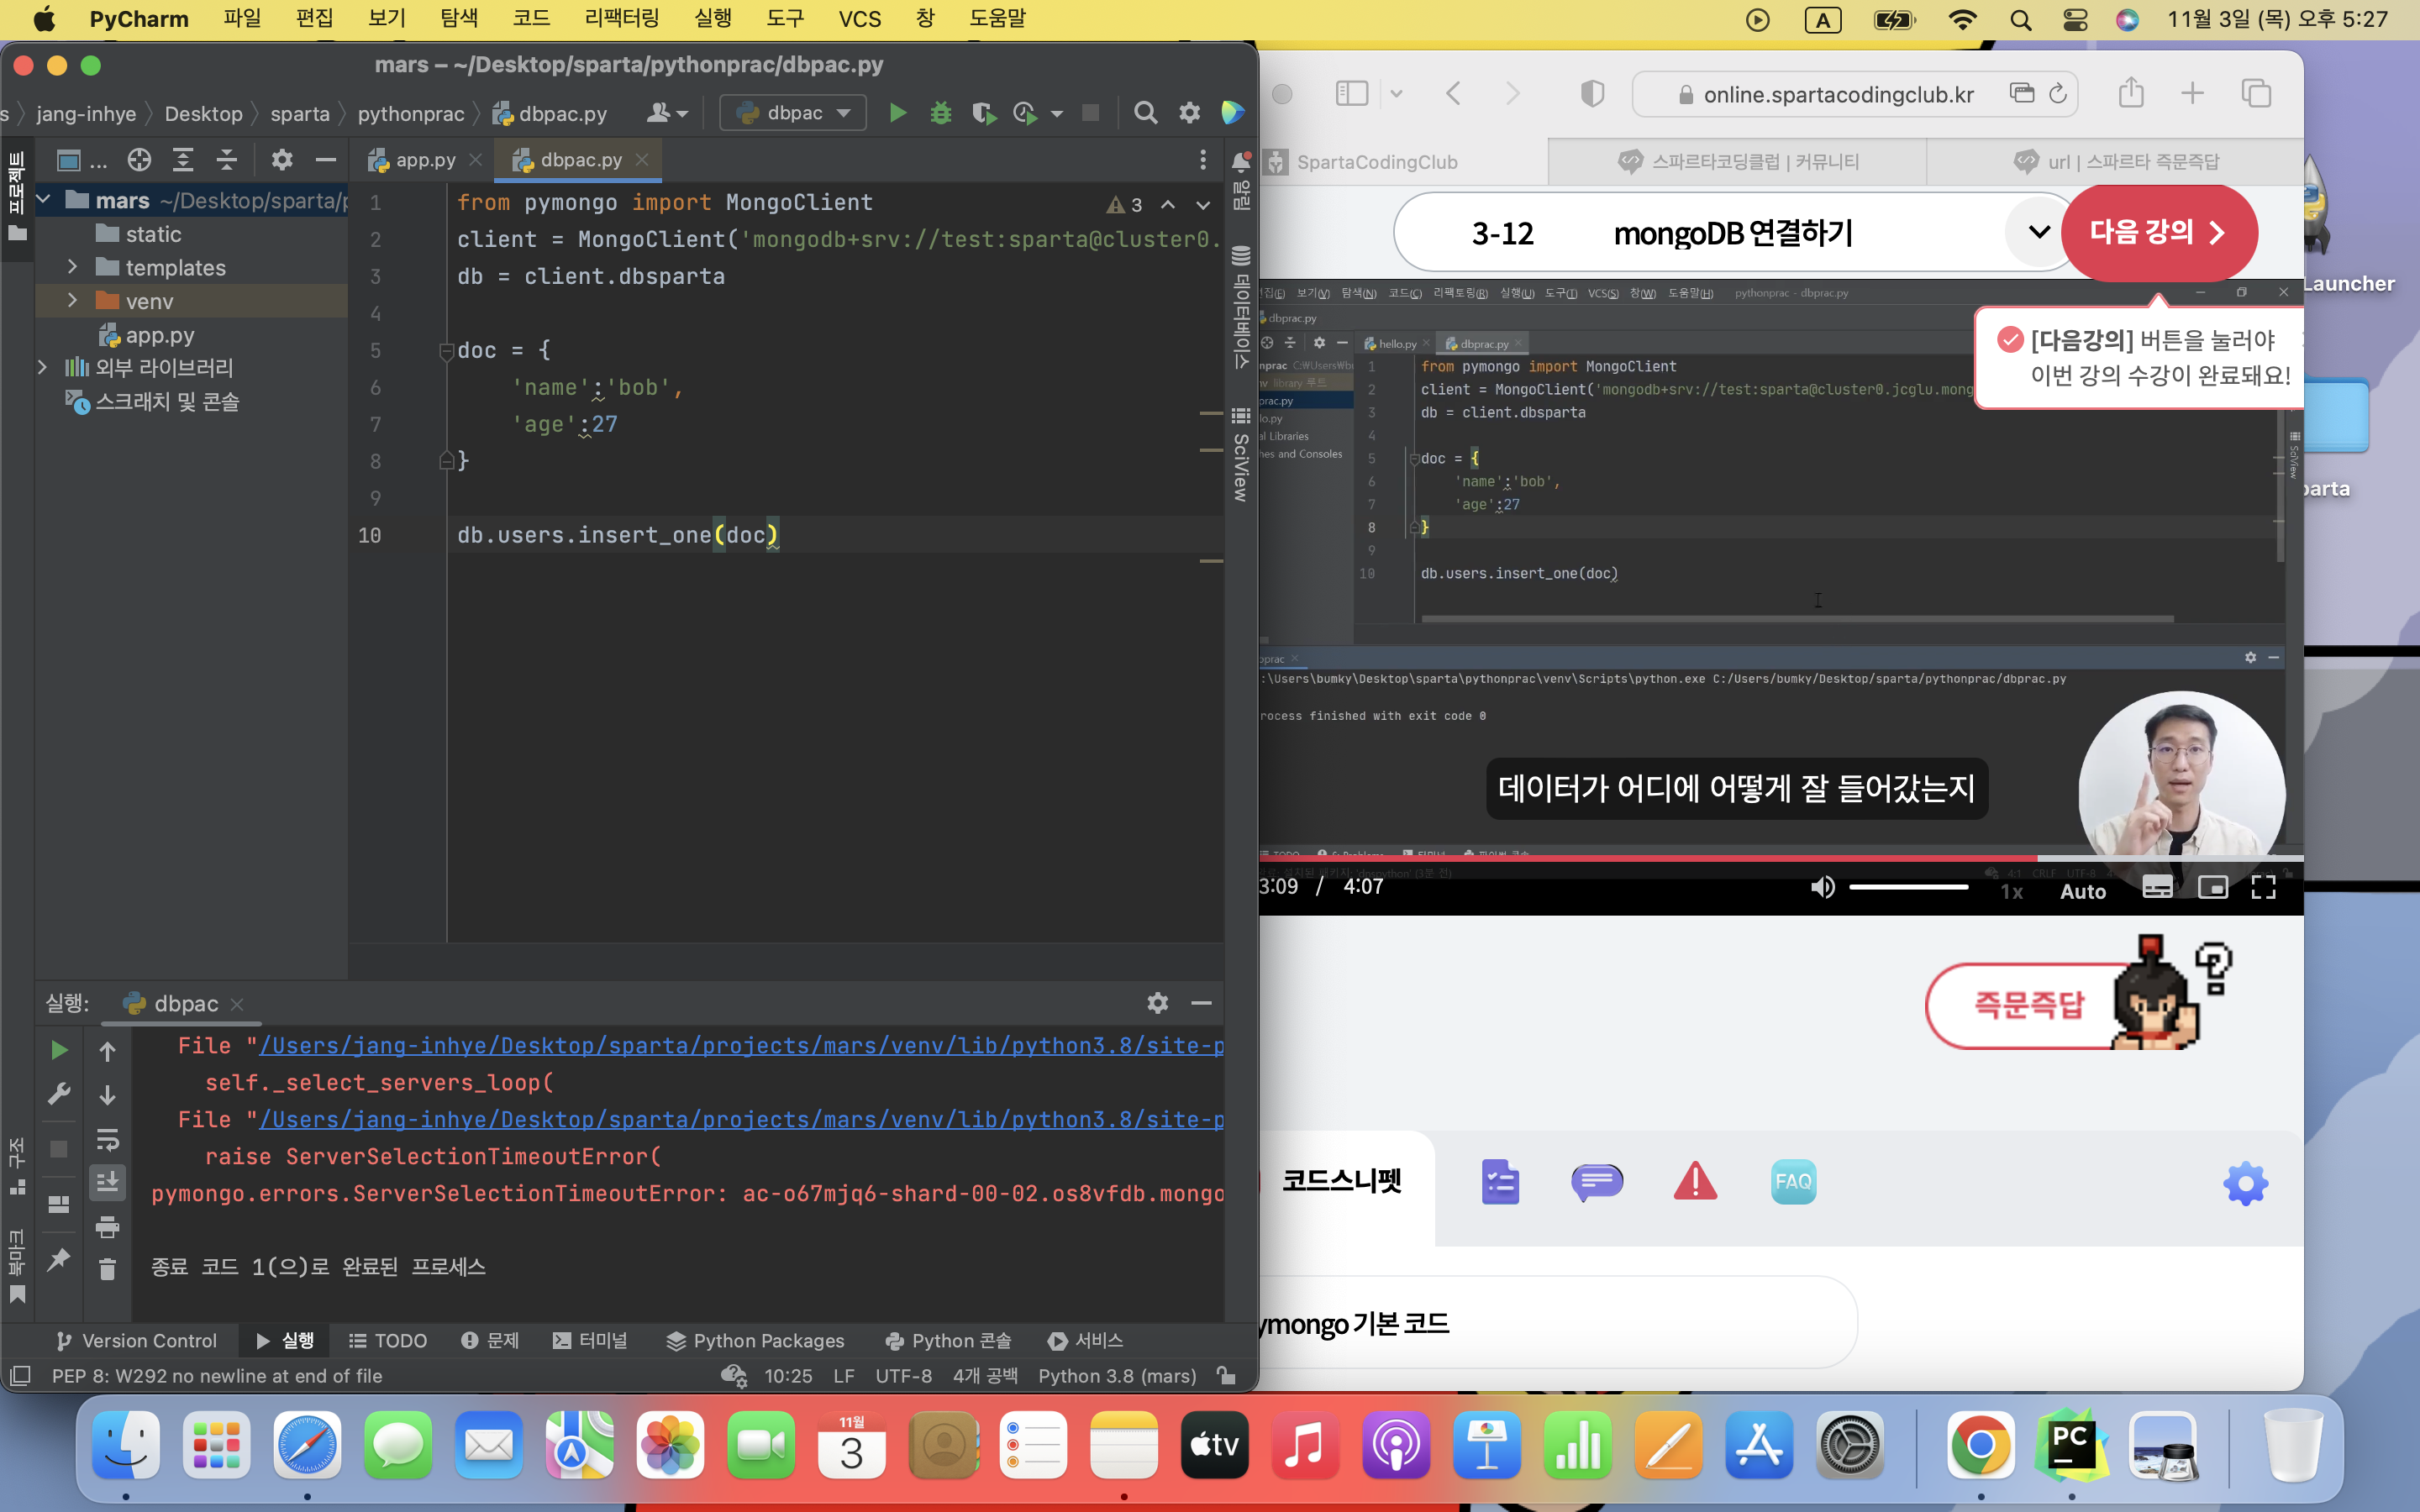Open the chat bubble icon below the video
2420x1512 pixels.
click(1597, 1182)
